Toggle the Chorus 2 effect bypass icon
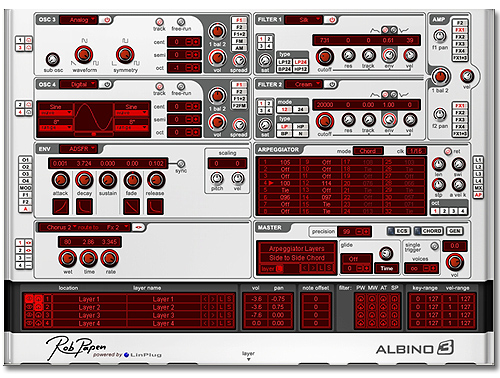Screen dimensions: 500x378 [x=139, y=227]
